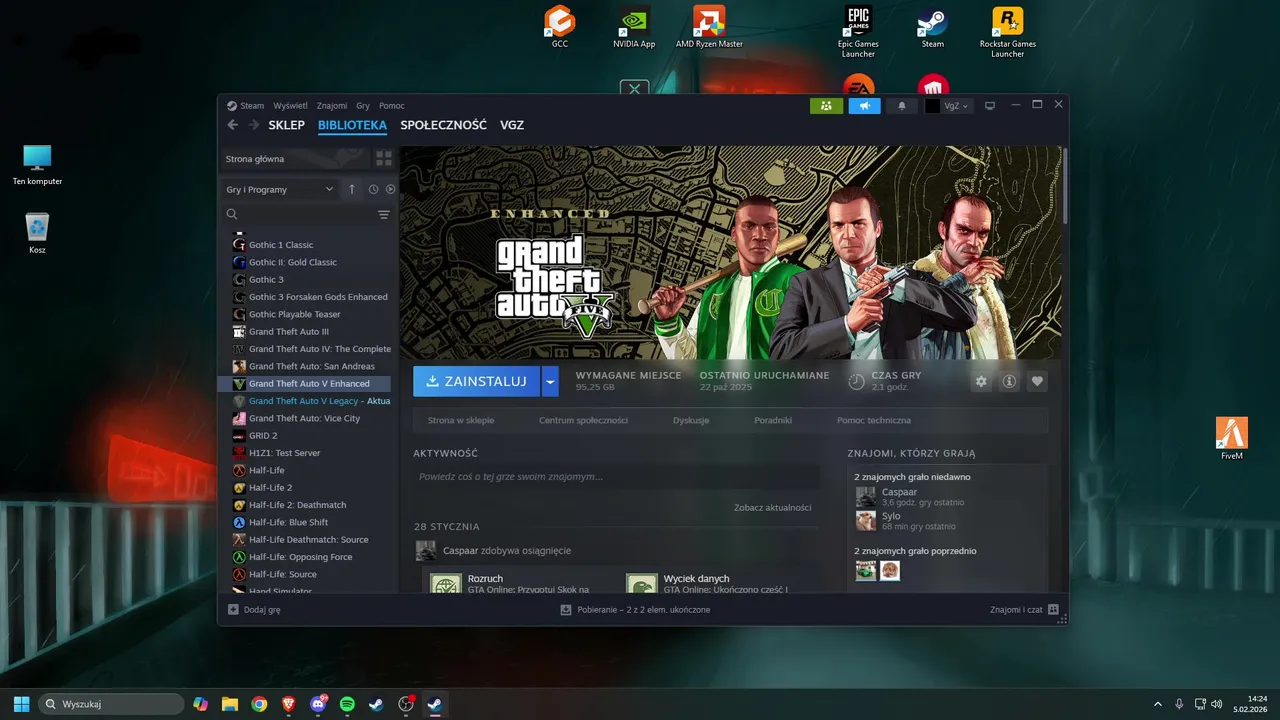Open Spotify from the taskbar

(347, 704)
